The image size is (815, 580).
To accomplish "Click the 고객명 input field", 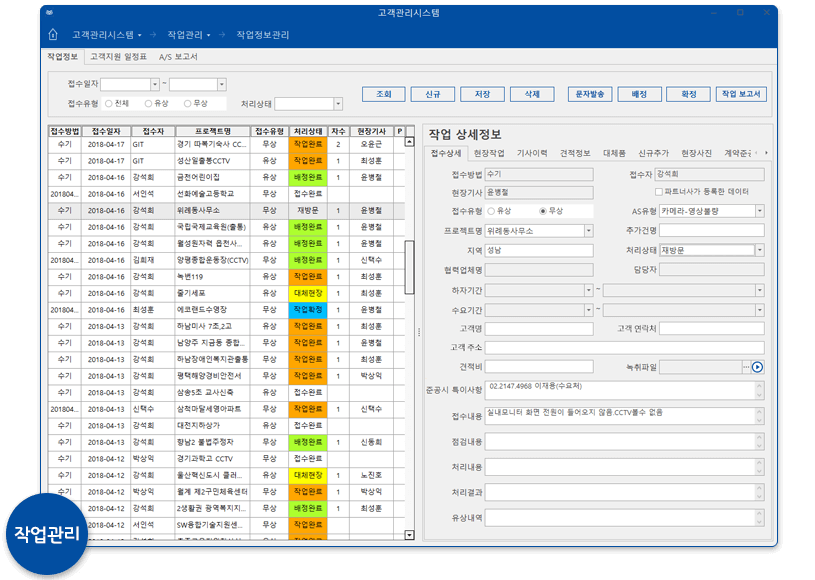I will click(539, 329).
